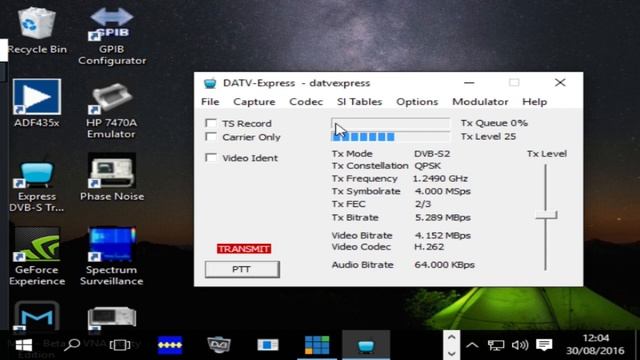640x360 pixels.
Task: Click the Tx Level 25 label
Action: tap(488, 136)
